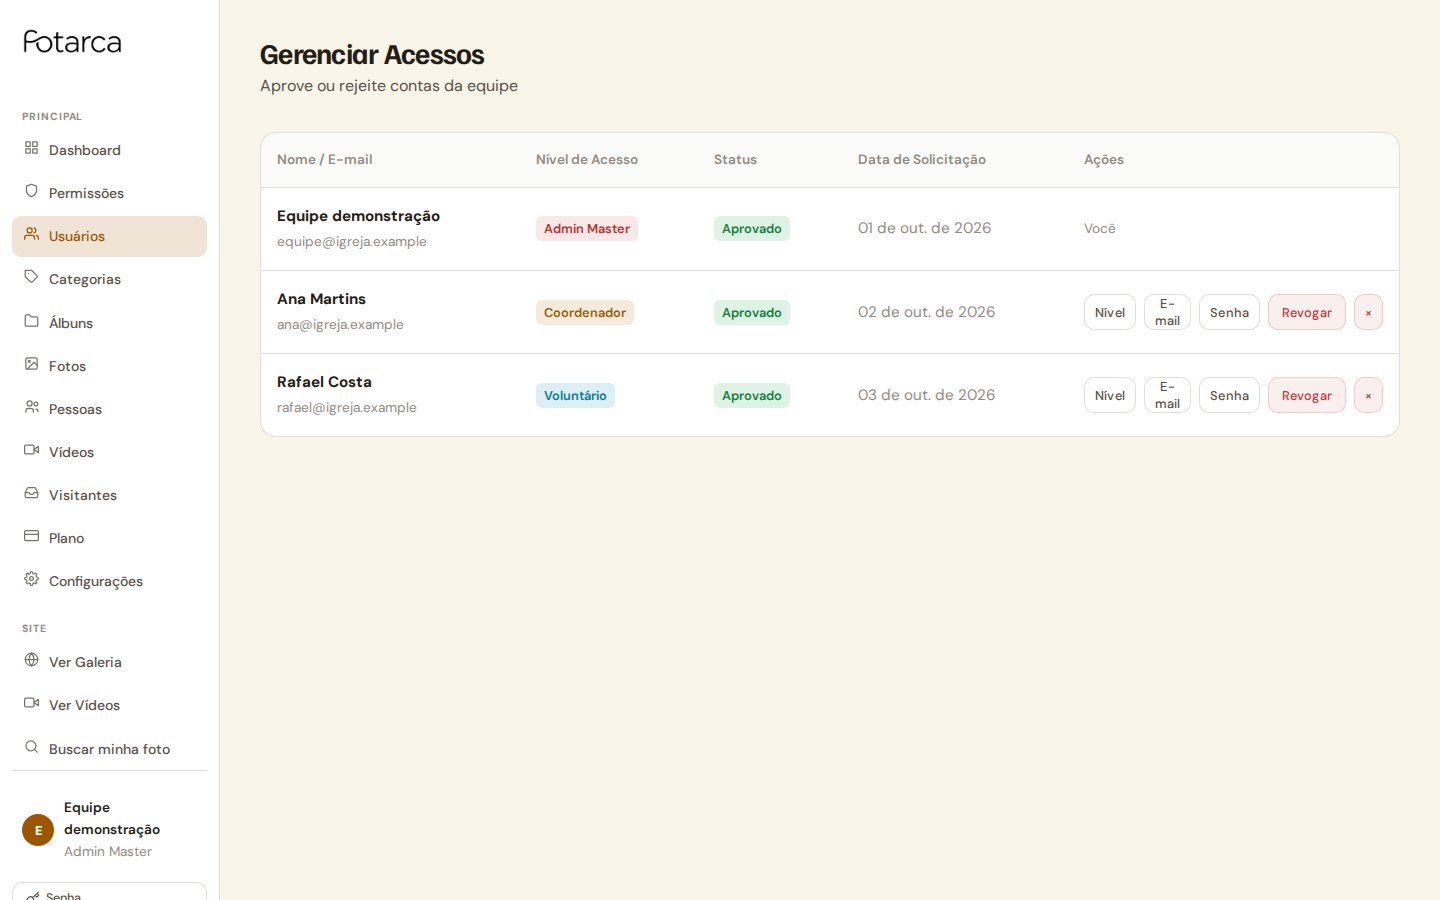Click the date 03 de out. de 2026
The image size is (1440, 900).
(x=926, y=395)
